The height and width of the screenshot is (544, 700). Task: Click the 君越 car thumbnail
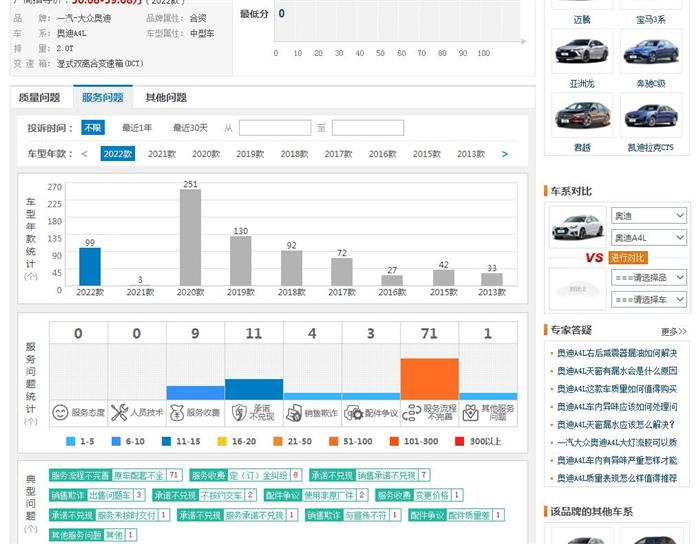(582, 115)
